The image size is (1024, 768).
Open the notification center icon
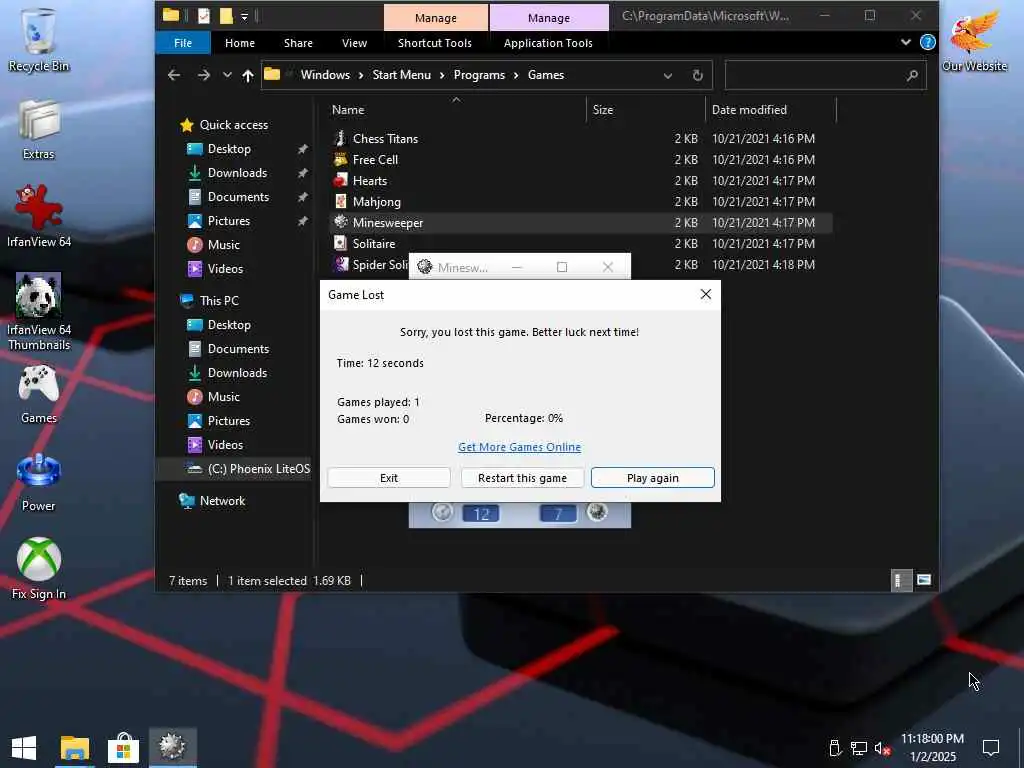point(991,748)
